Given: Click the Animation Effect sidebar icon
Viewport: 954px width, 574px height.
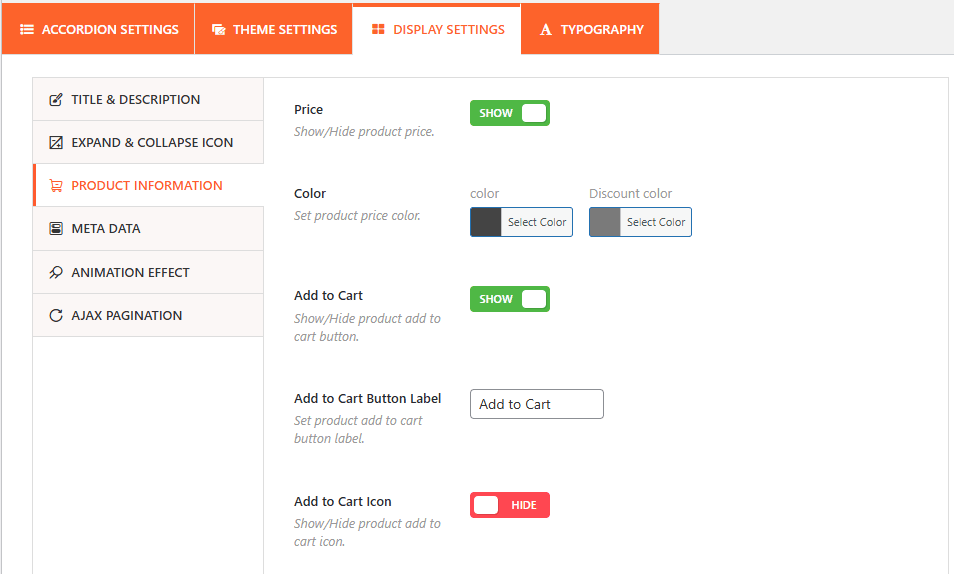Looking at the screenshot, I should coord(56,272).
